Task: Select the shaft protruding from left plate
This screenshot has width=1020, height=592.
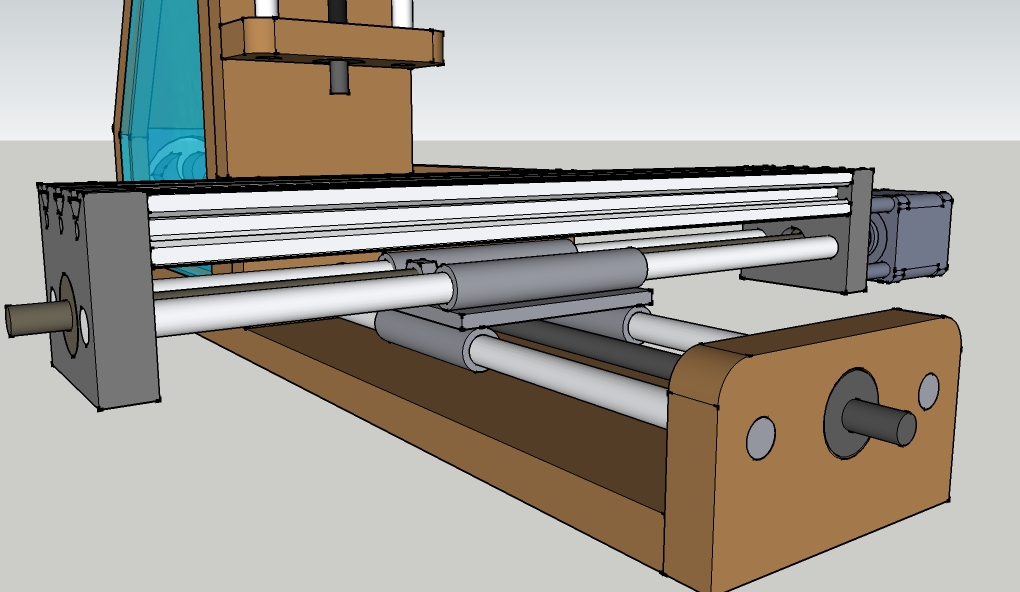Action: point(35,318)
